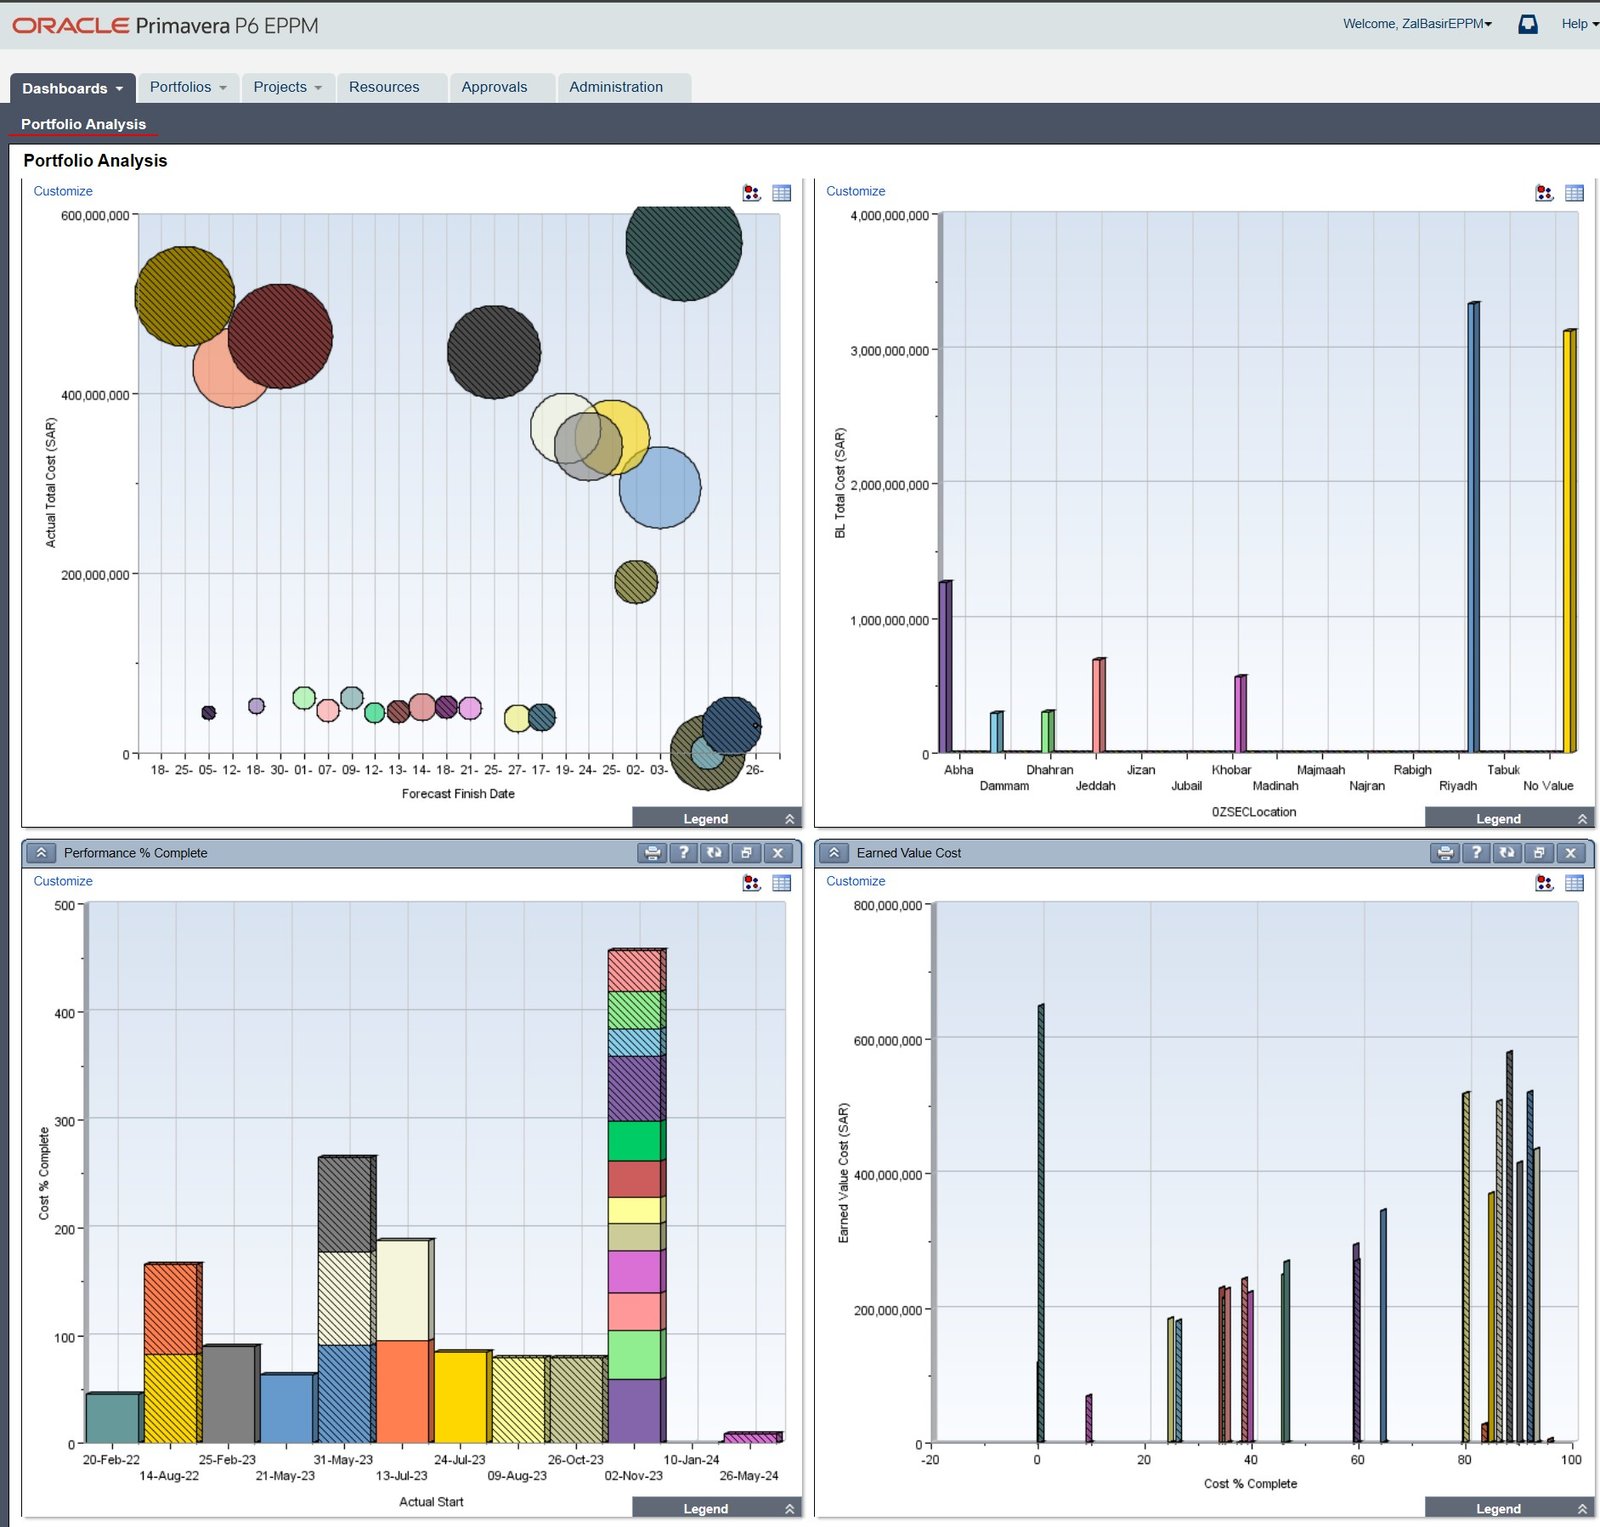Open the Portfolios dropdown menu
1600x1527 pixels.
pyautogui.click(x=188, y=87)
